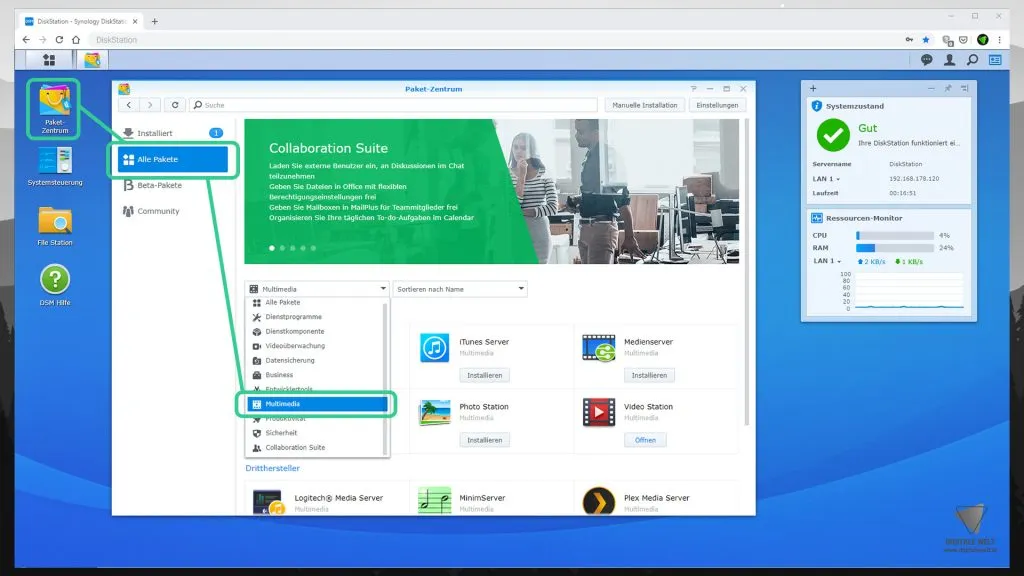Choose Alle Pakete in the category list
Screen dimensions: 1024x576
coord(316,302)
